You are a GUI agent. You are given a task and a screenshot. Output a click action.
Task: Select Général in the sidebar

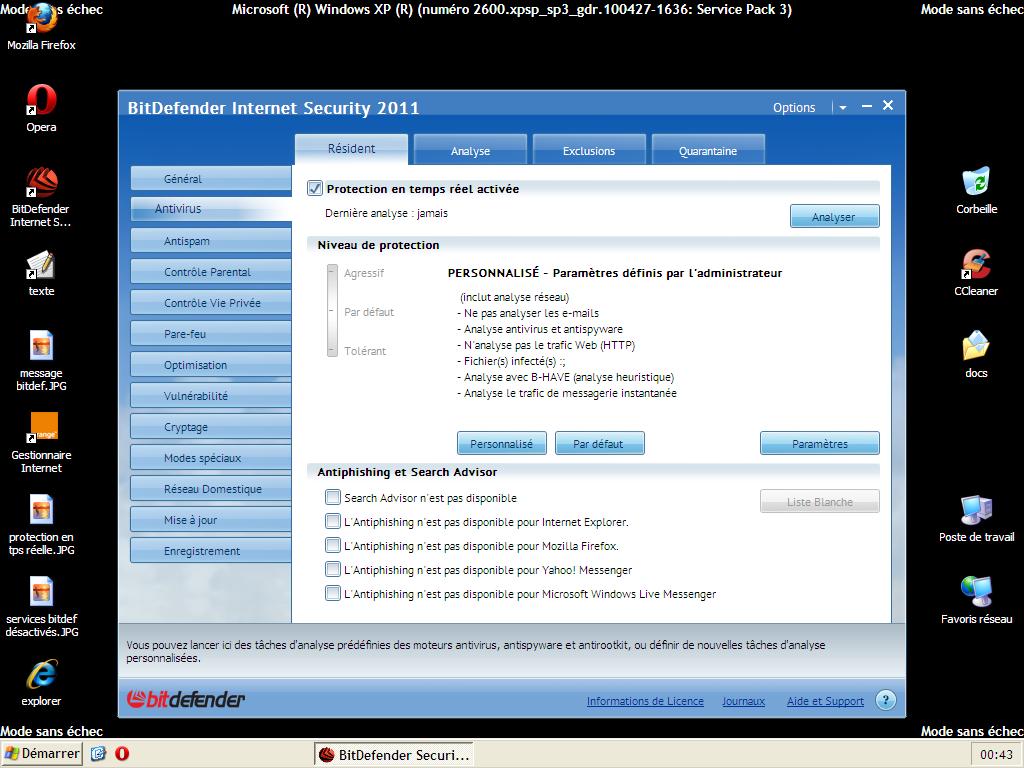point(211,179)
